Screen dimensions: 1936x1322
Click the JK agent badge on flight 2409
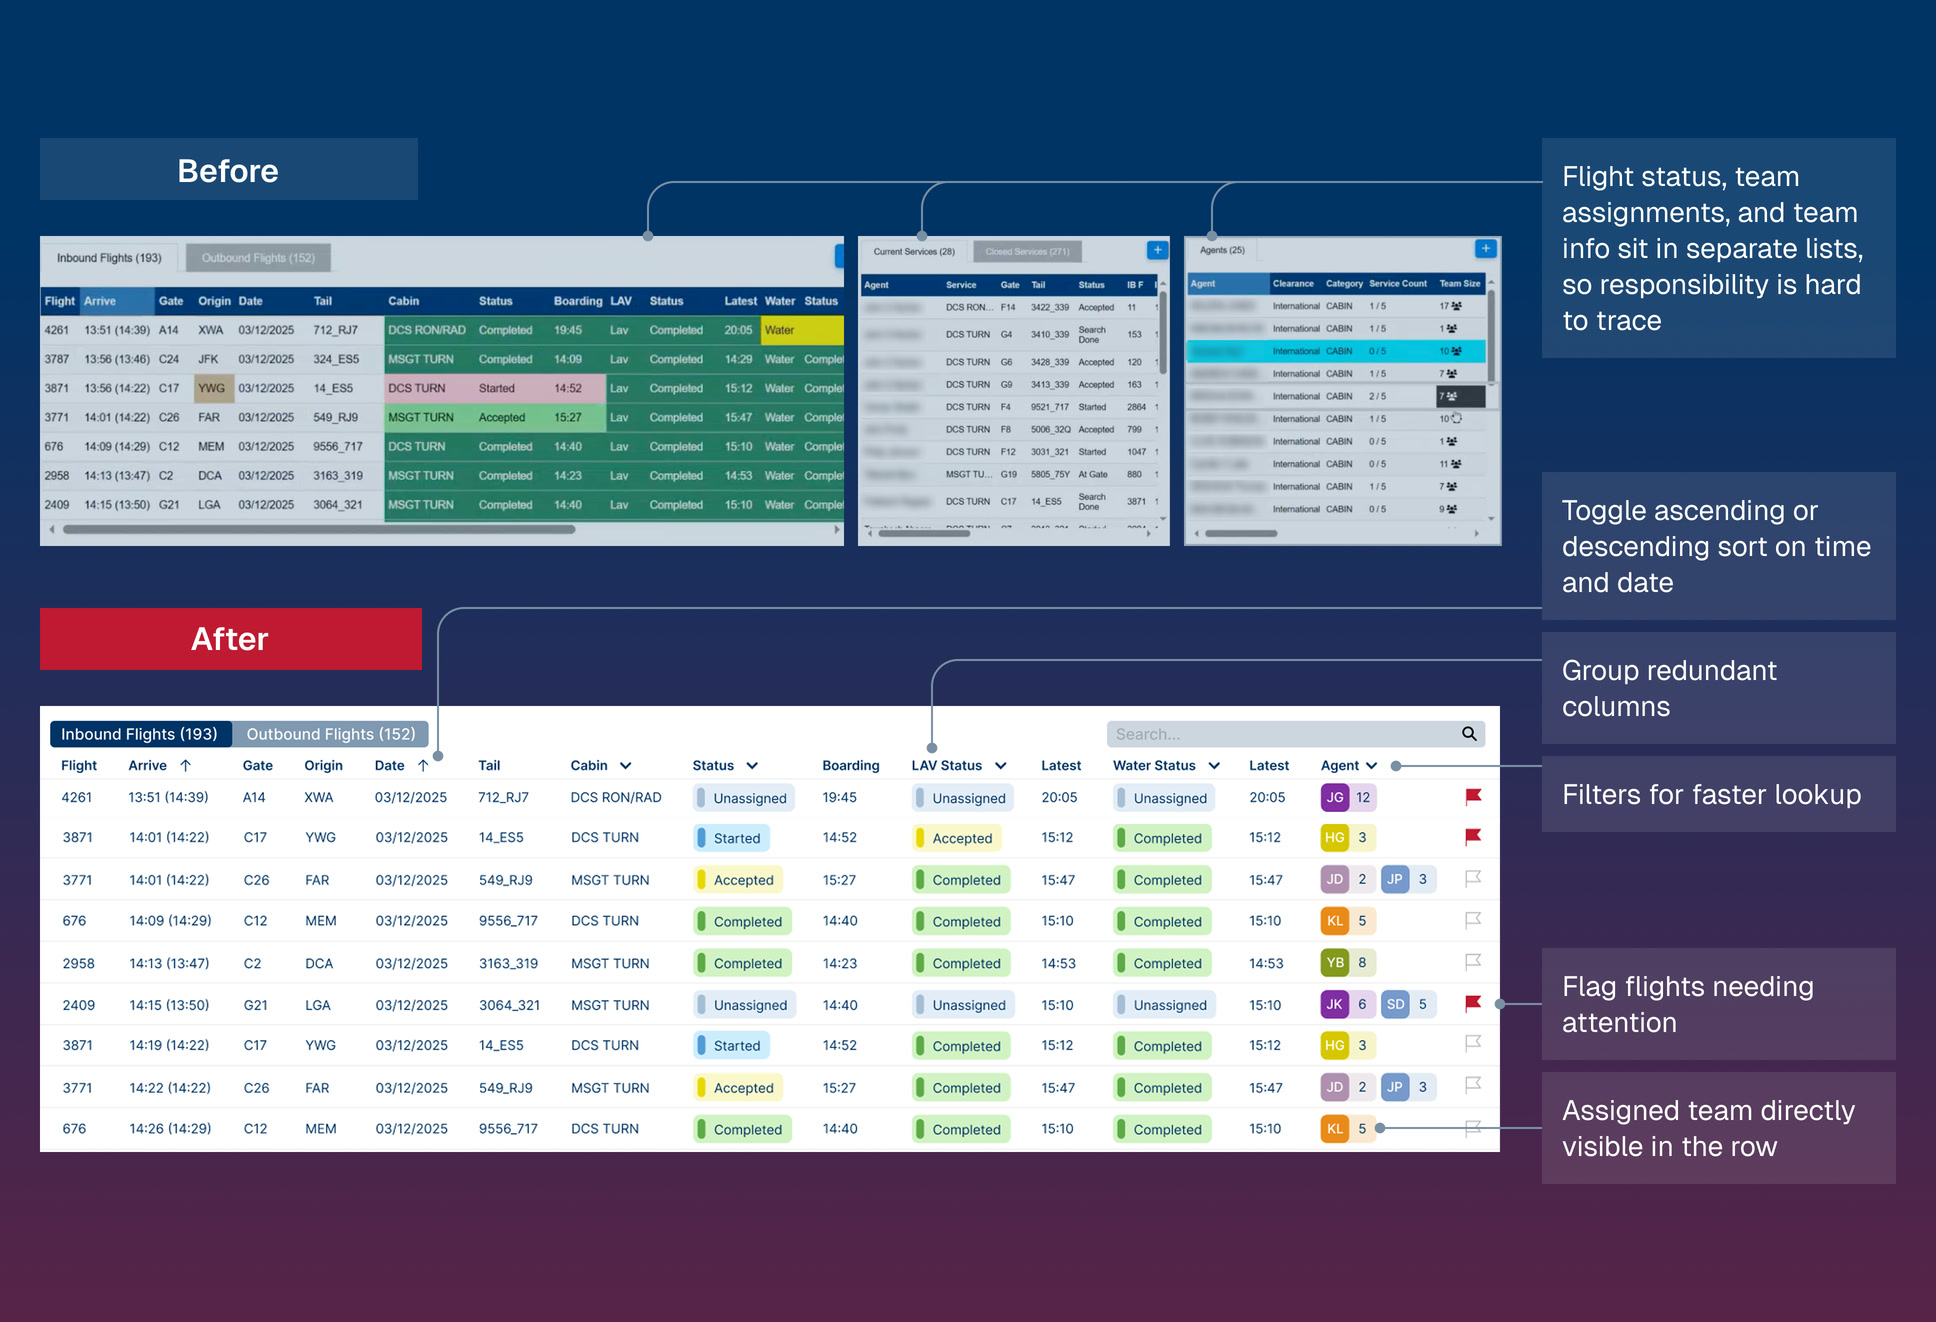coord(1335,1004)
